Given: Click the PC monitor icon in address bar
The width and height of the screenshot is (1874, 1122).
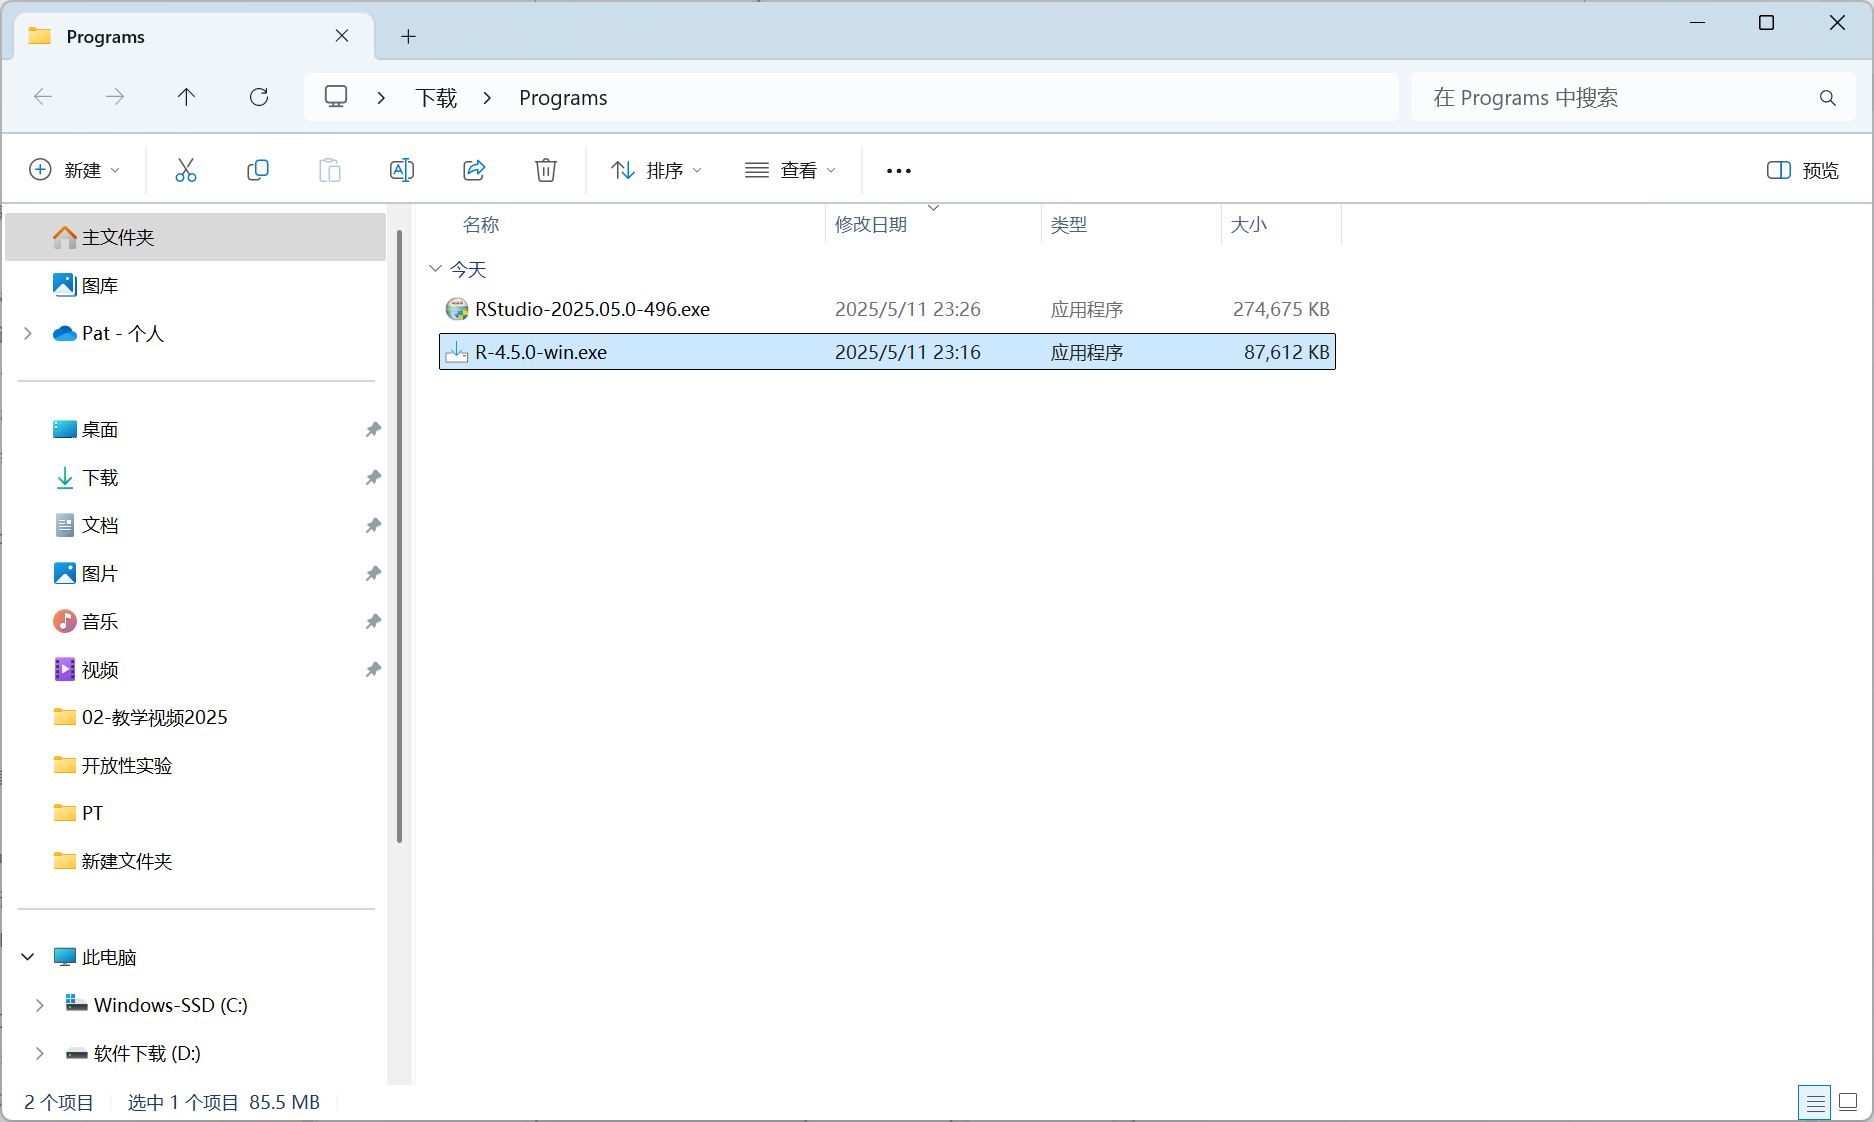Looking at the screenshot, I should [x=336, y=97].
